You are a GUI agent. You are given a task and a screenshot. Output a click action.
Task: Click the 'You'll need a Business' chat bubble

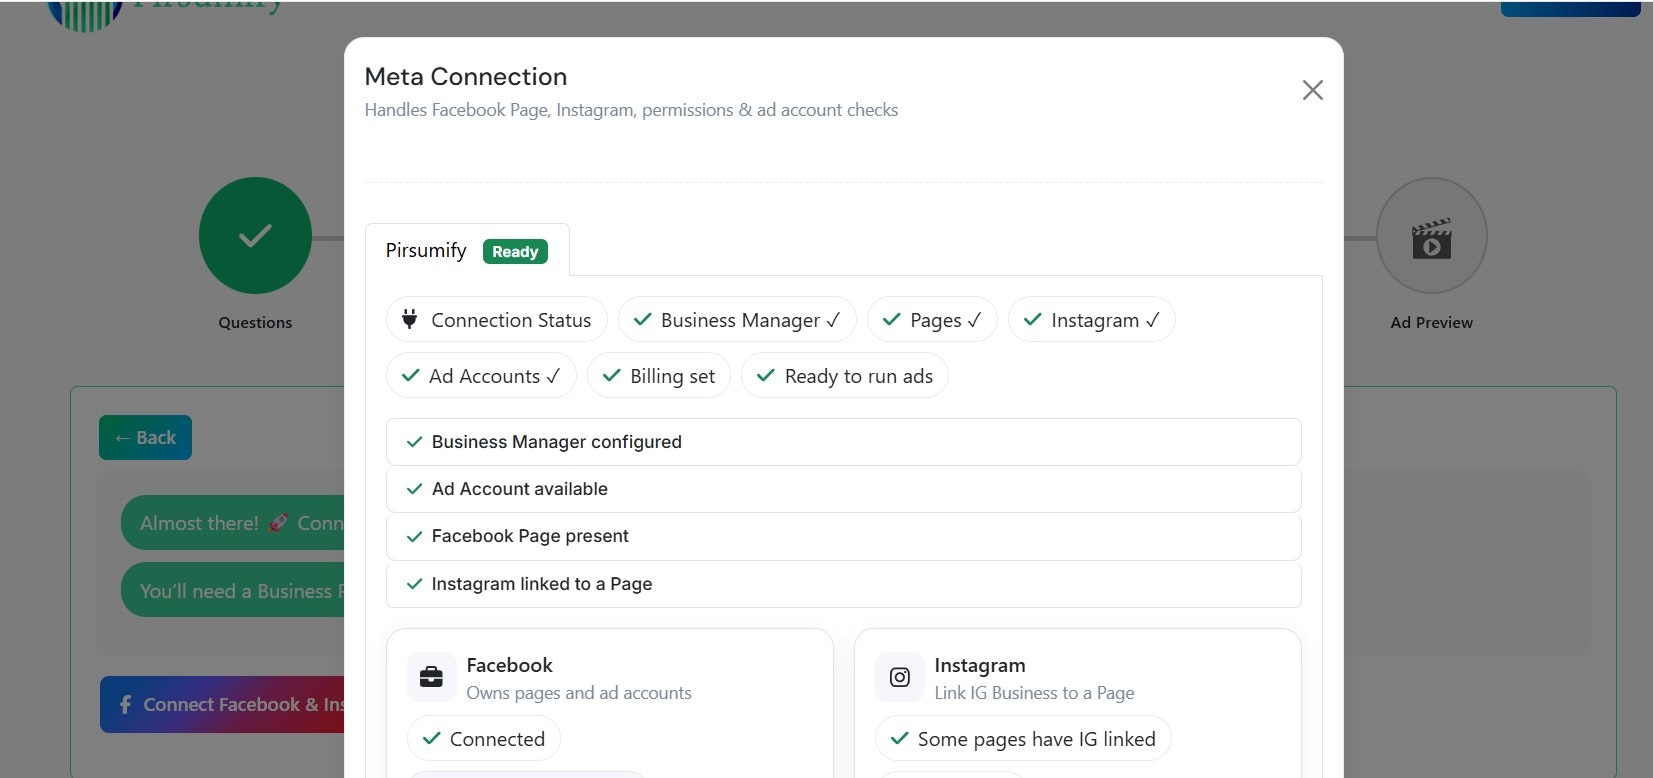(x=232, y=591)
